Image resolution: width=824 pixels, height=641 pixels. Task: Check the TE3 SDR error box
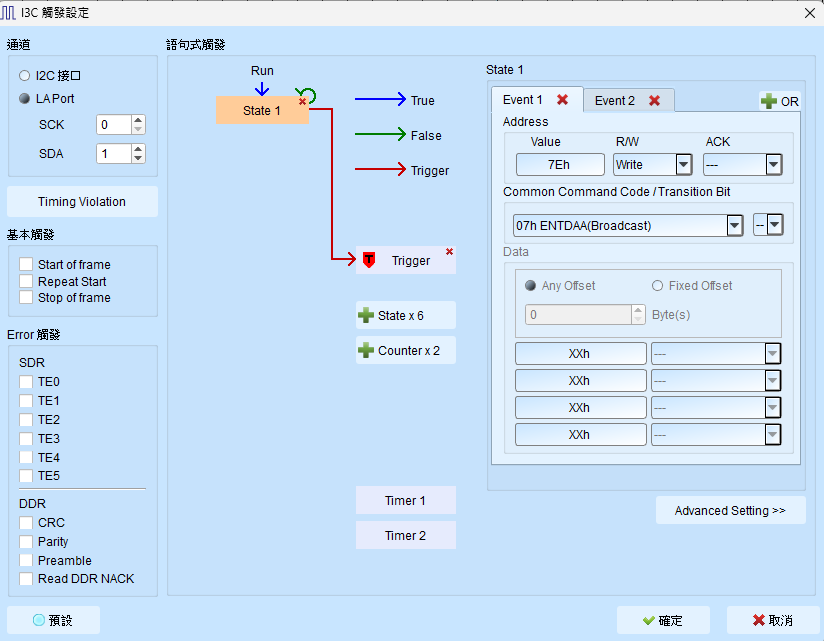point(26,439)
